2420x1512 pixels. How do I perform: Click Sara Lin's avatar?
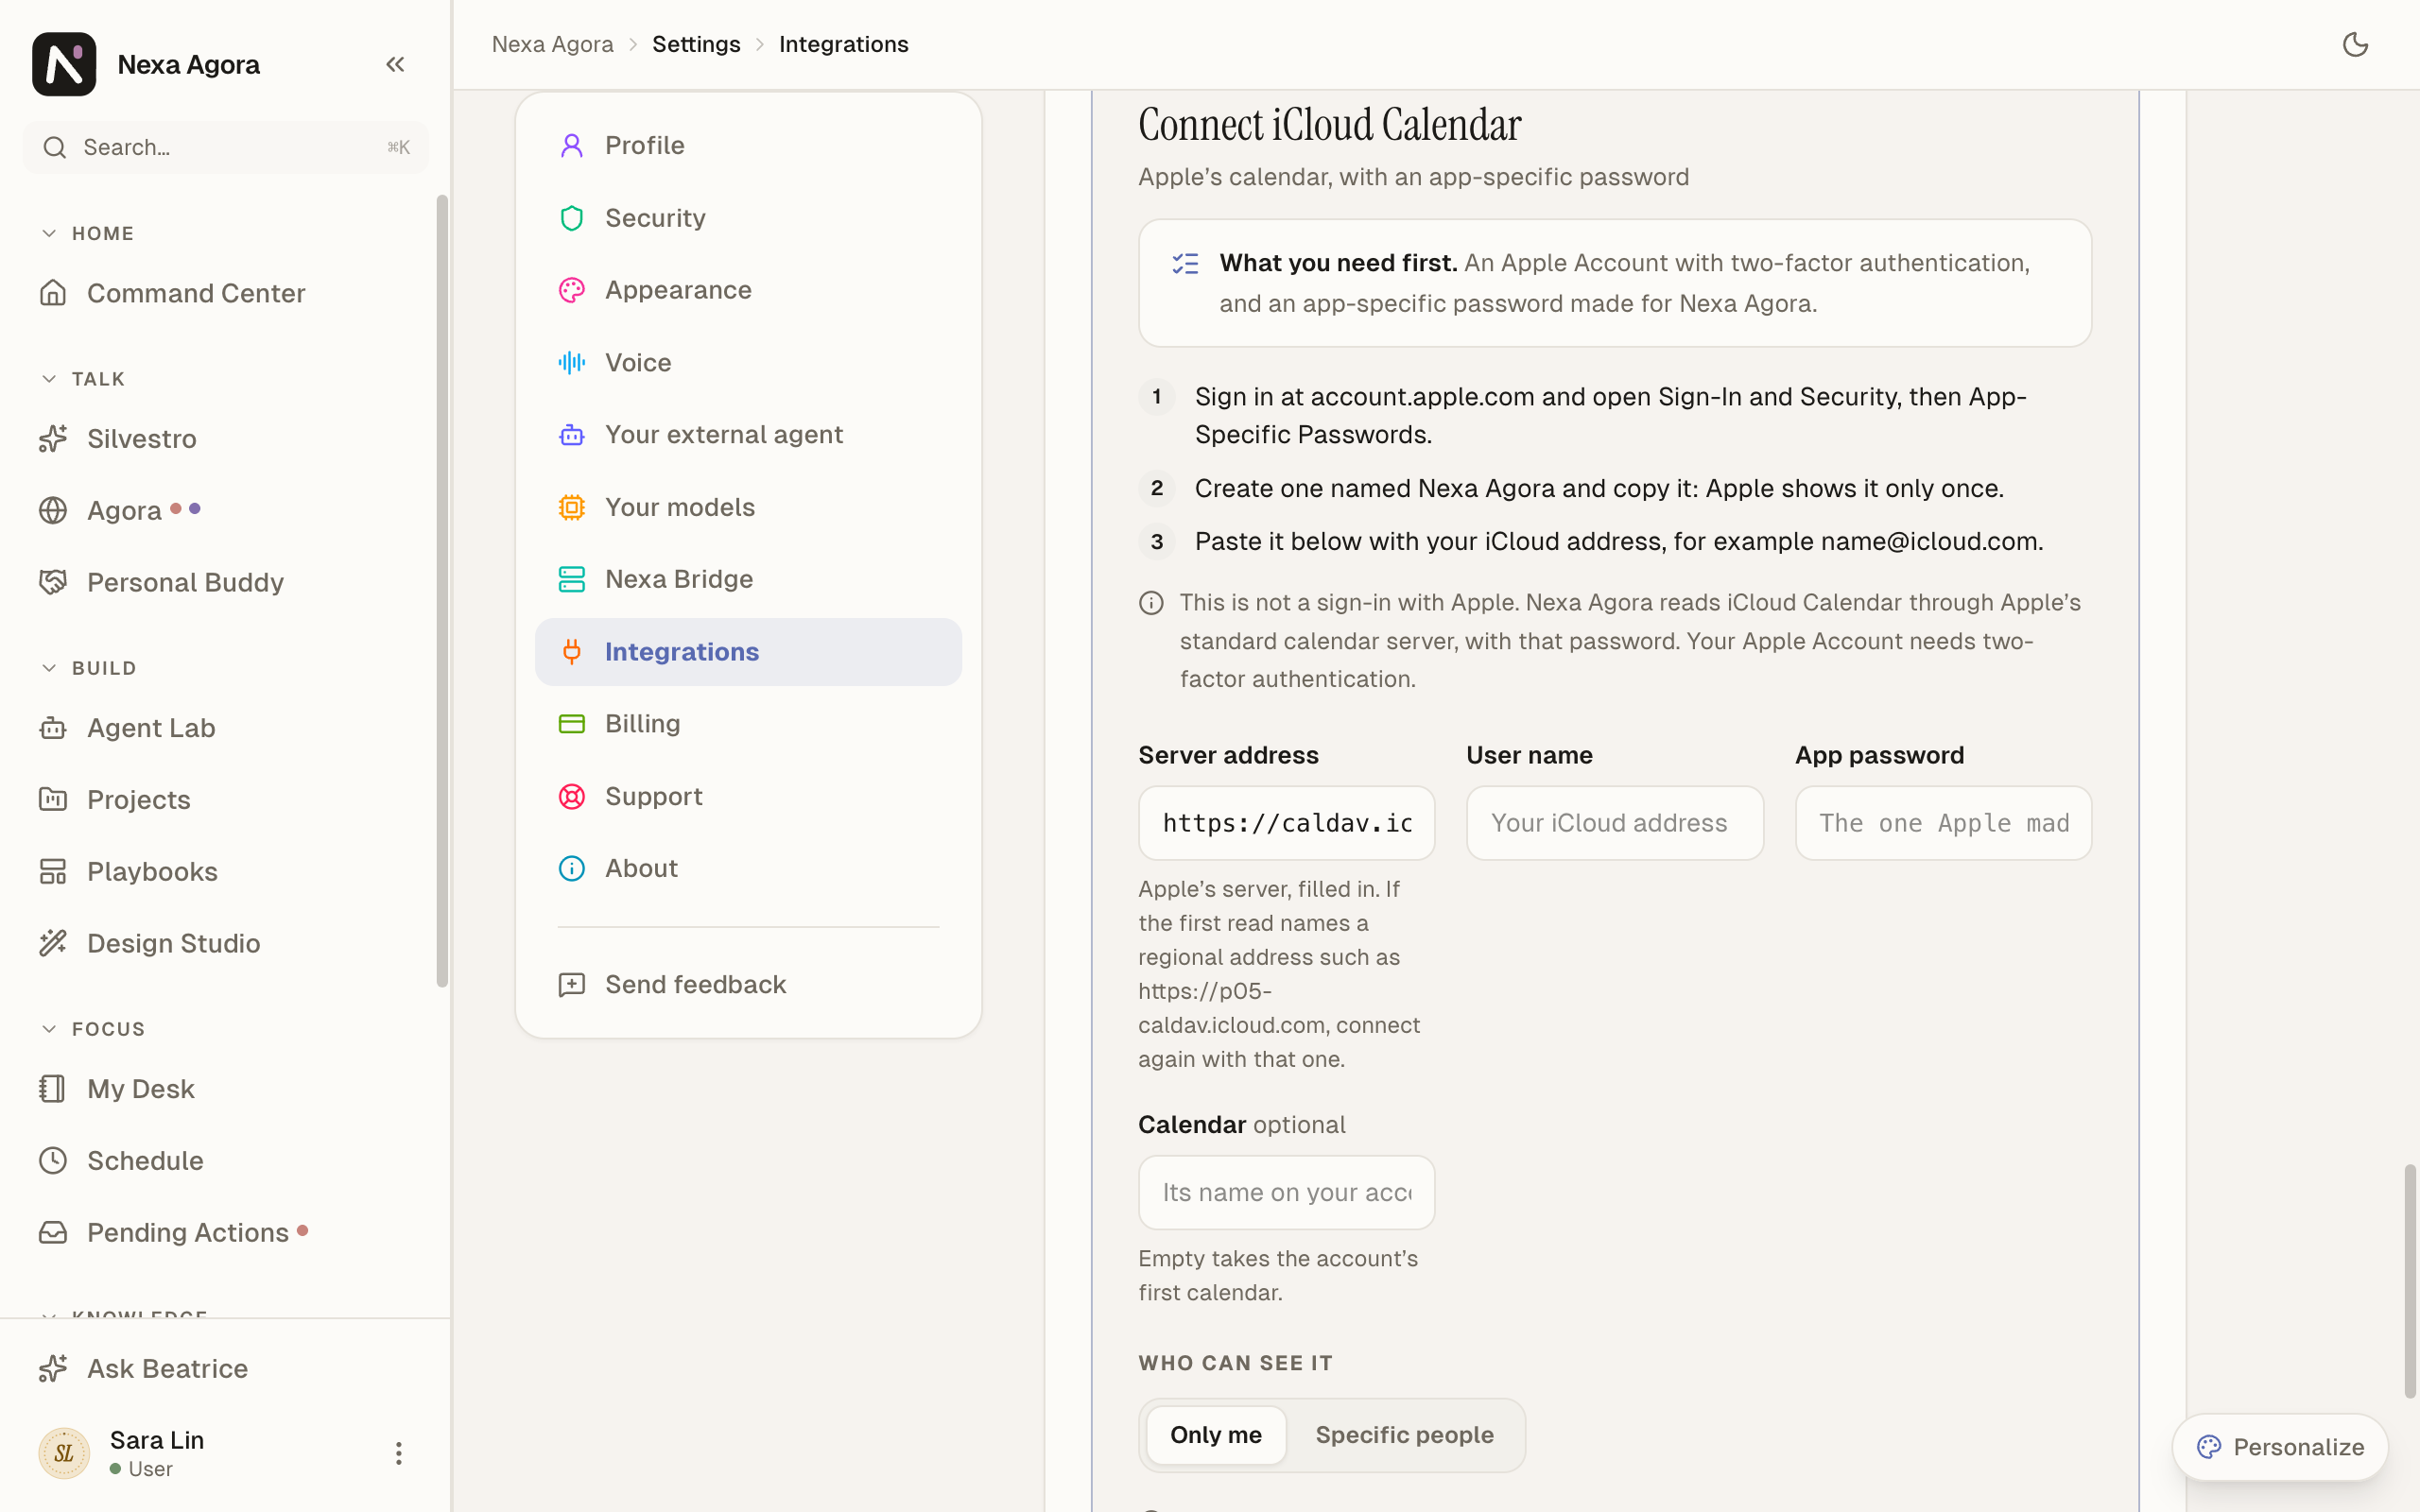click(x=64, y=1453)
